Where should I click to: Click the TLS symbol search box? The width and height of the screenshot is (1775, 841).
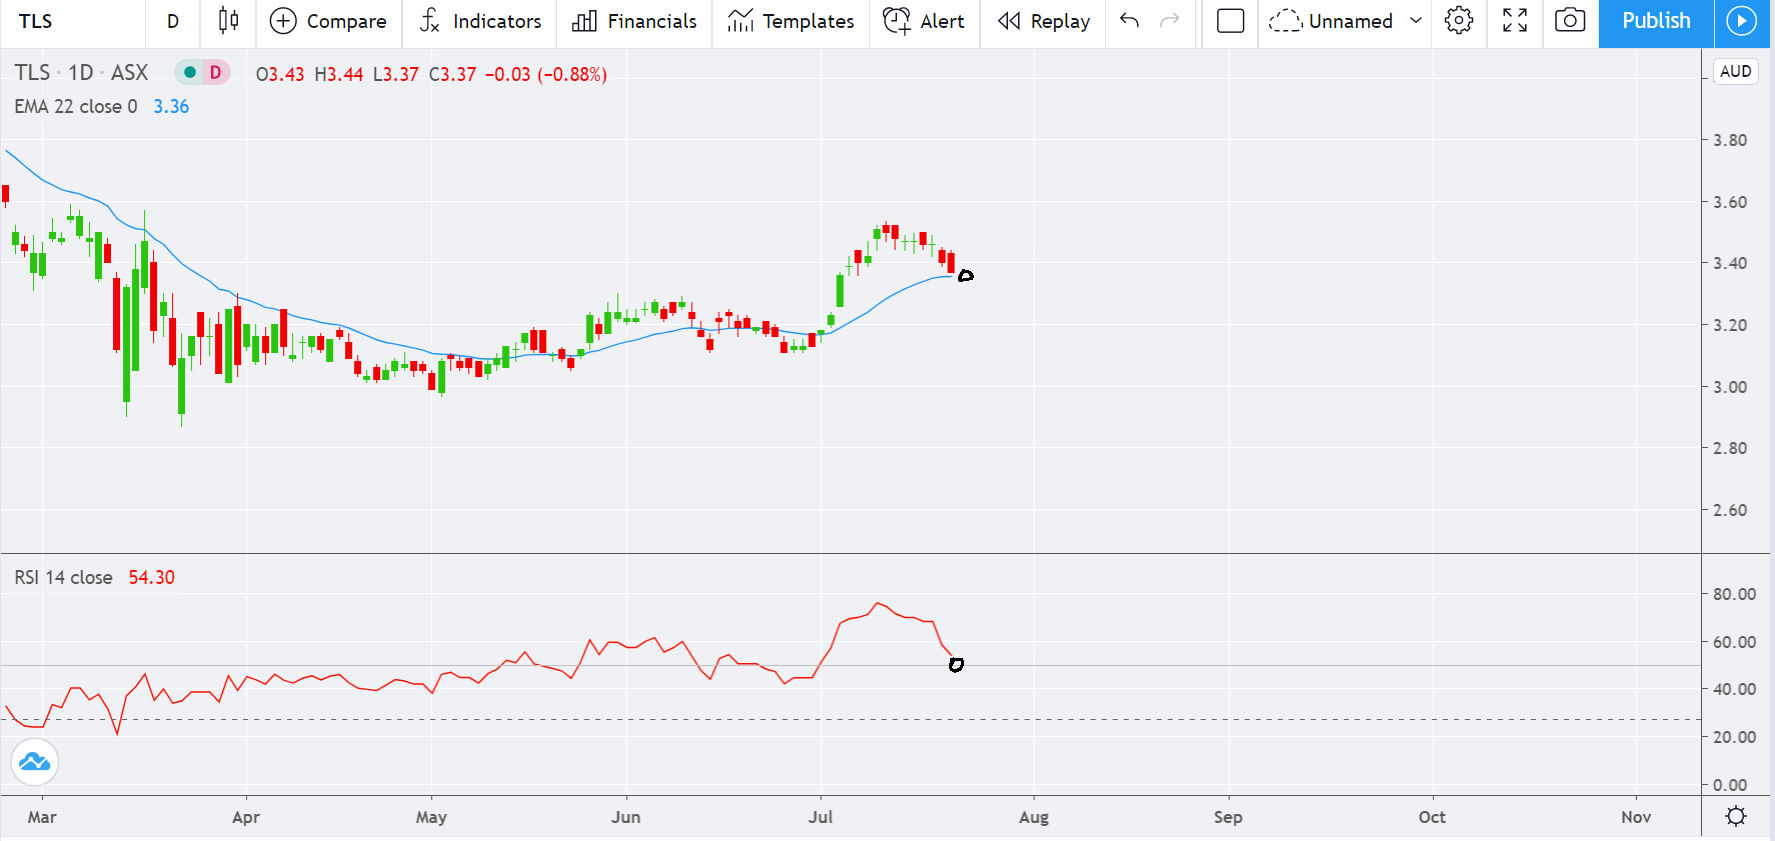(x=72, y=21)
